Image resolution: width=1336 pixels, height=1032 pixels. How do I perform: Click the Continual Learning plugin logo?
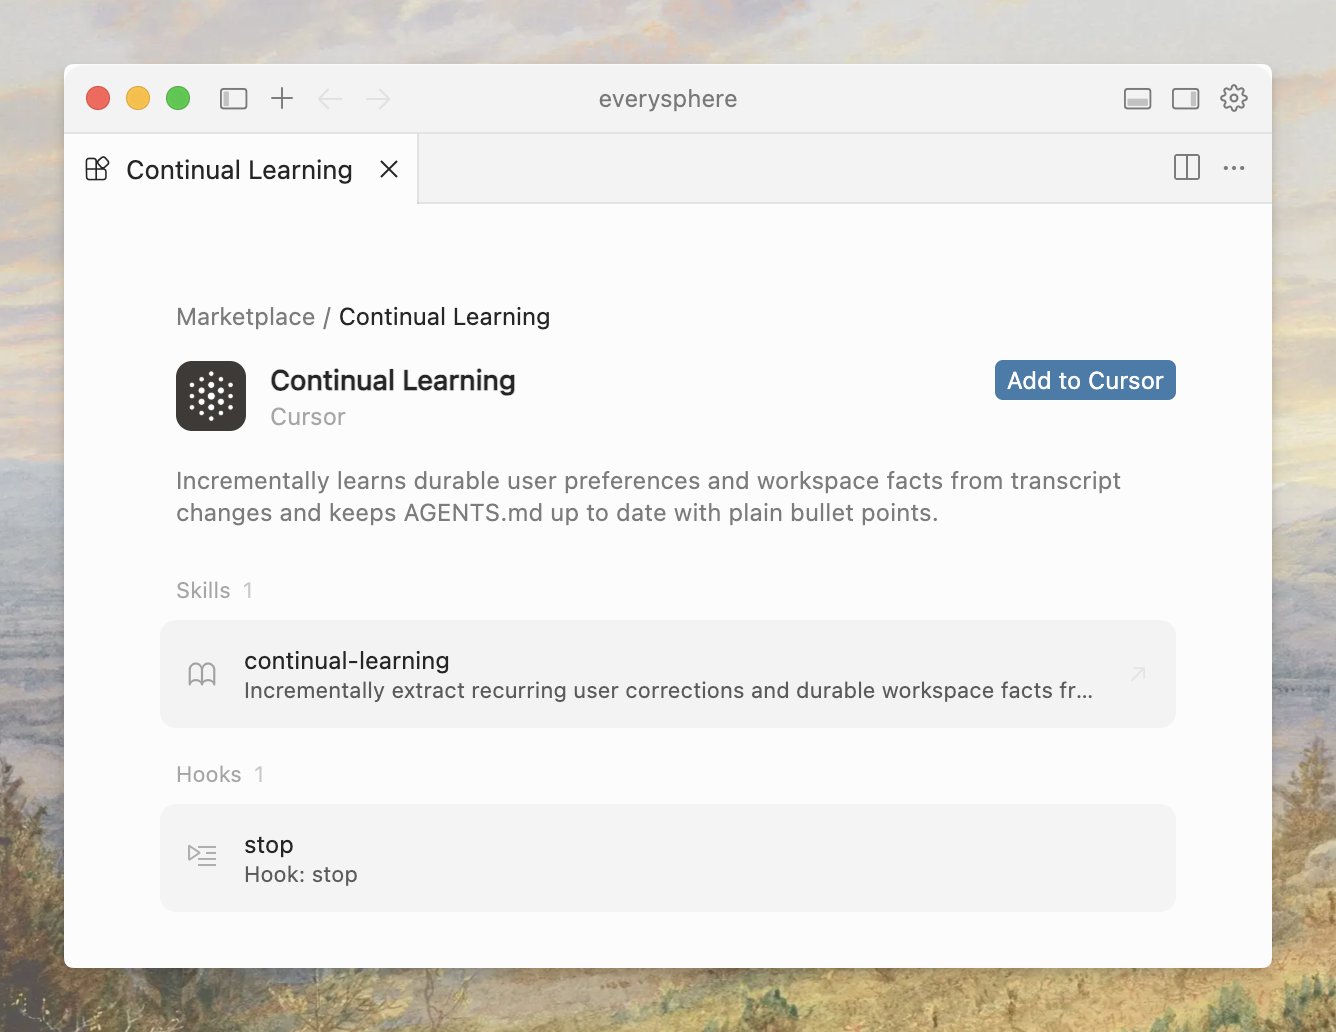pos(211,396)
